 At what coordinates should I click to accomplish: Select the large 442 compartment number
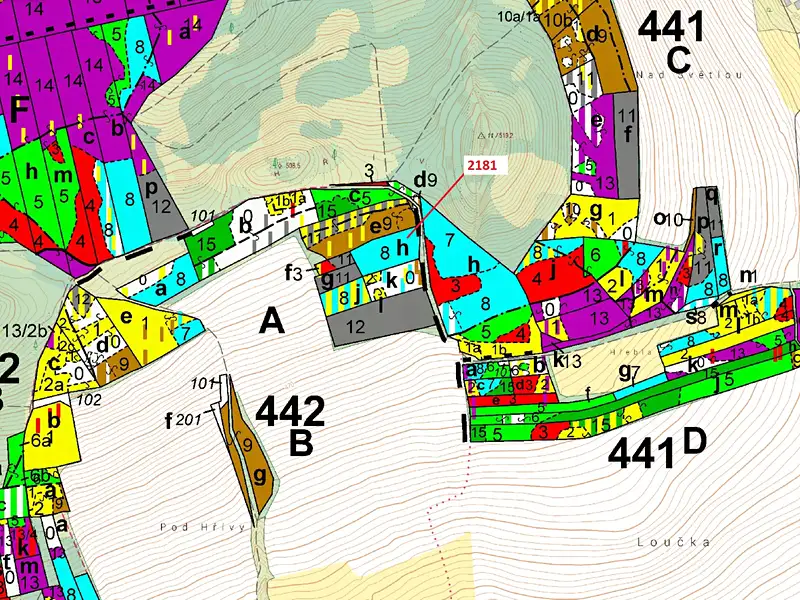pos(290,412)
